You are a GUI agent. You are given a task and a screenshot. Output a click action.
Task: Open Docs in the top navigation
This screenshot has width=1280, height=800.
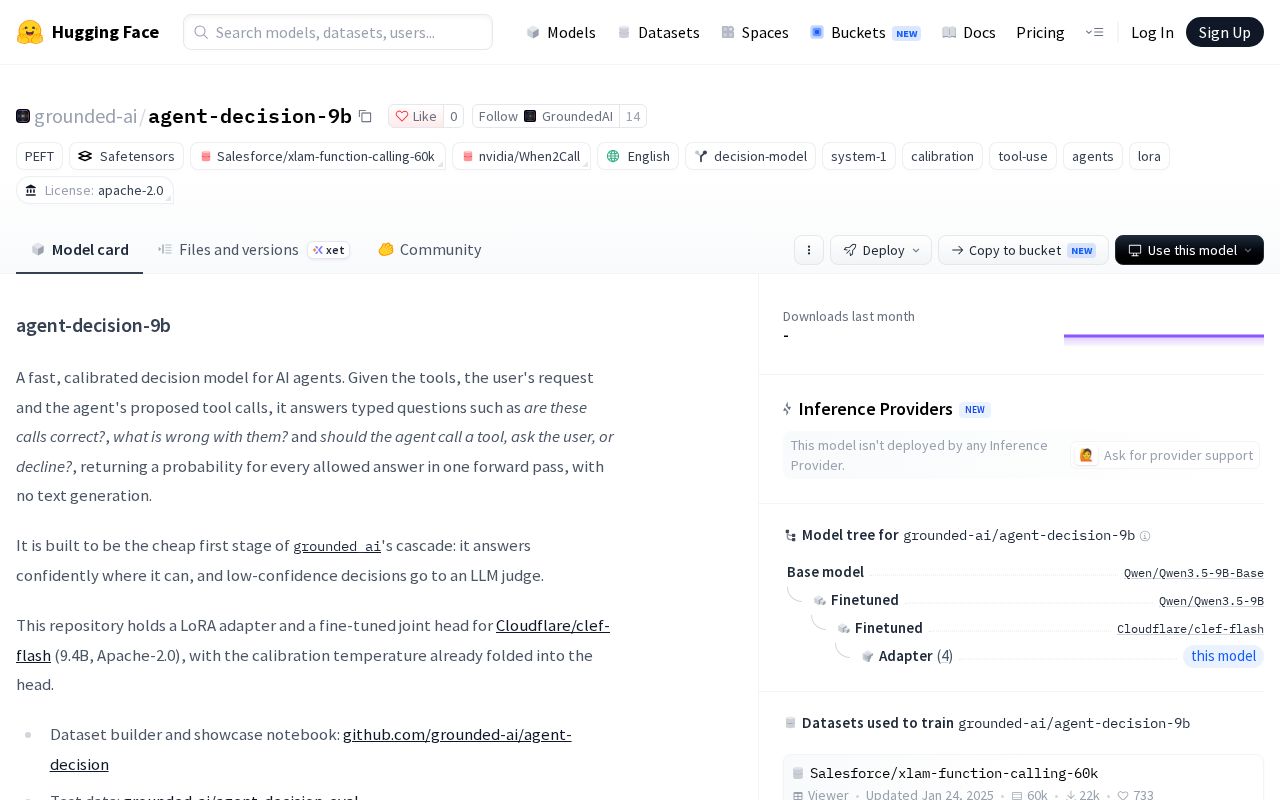pos(969,32)
